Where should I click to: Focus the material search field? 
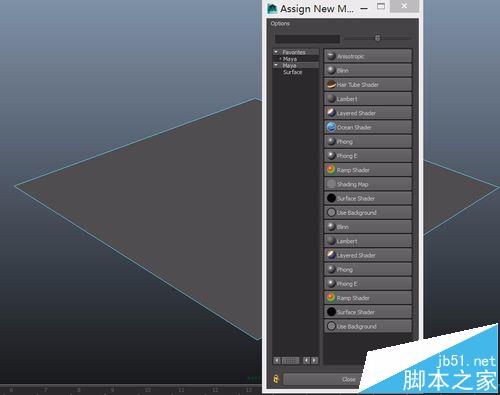click(x=307, y=39)
